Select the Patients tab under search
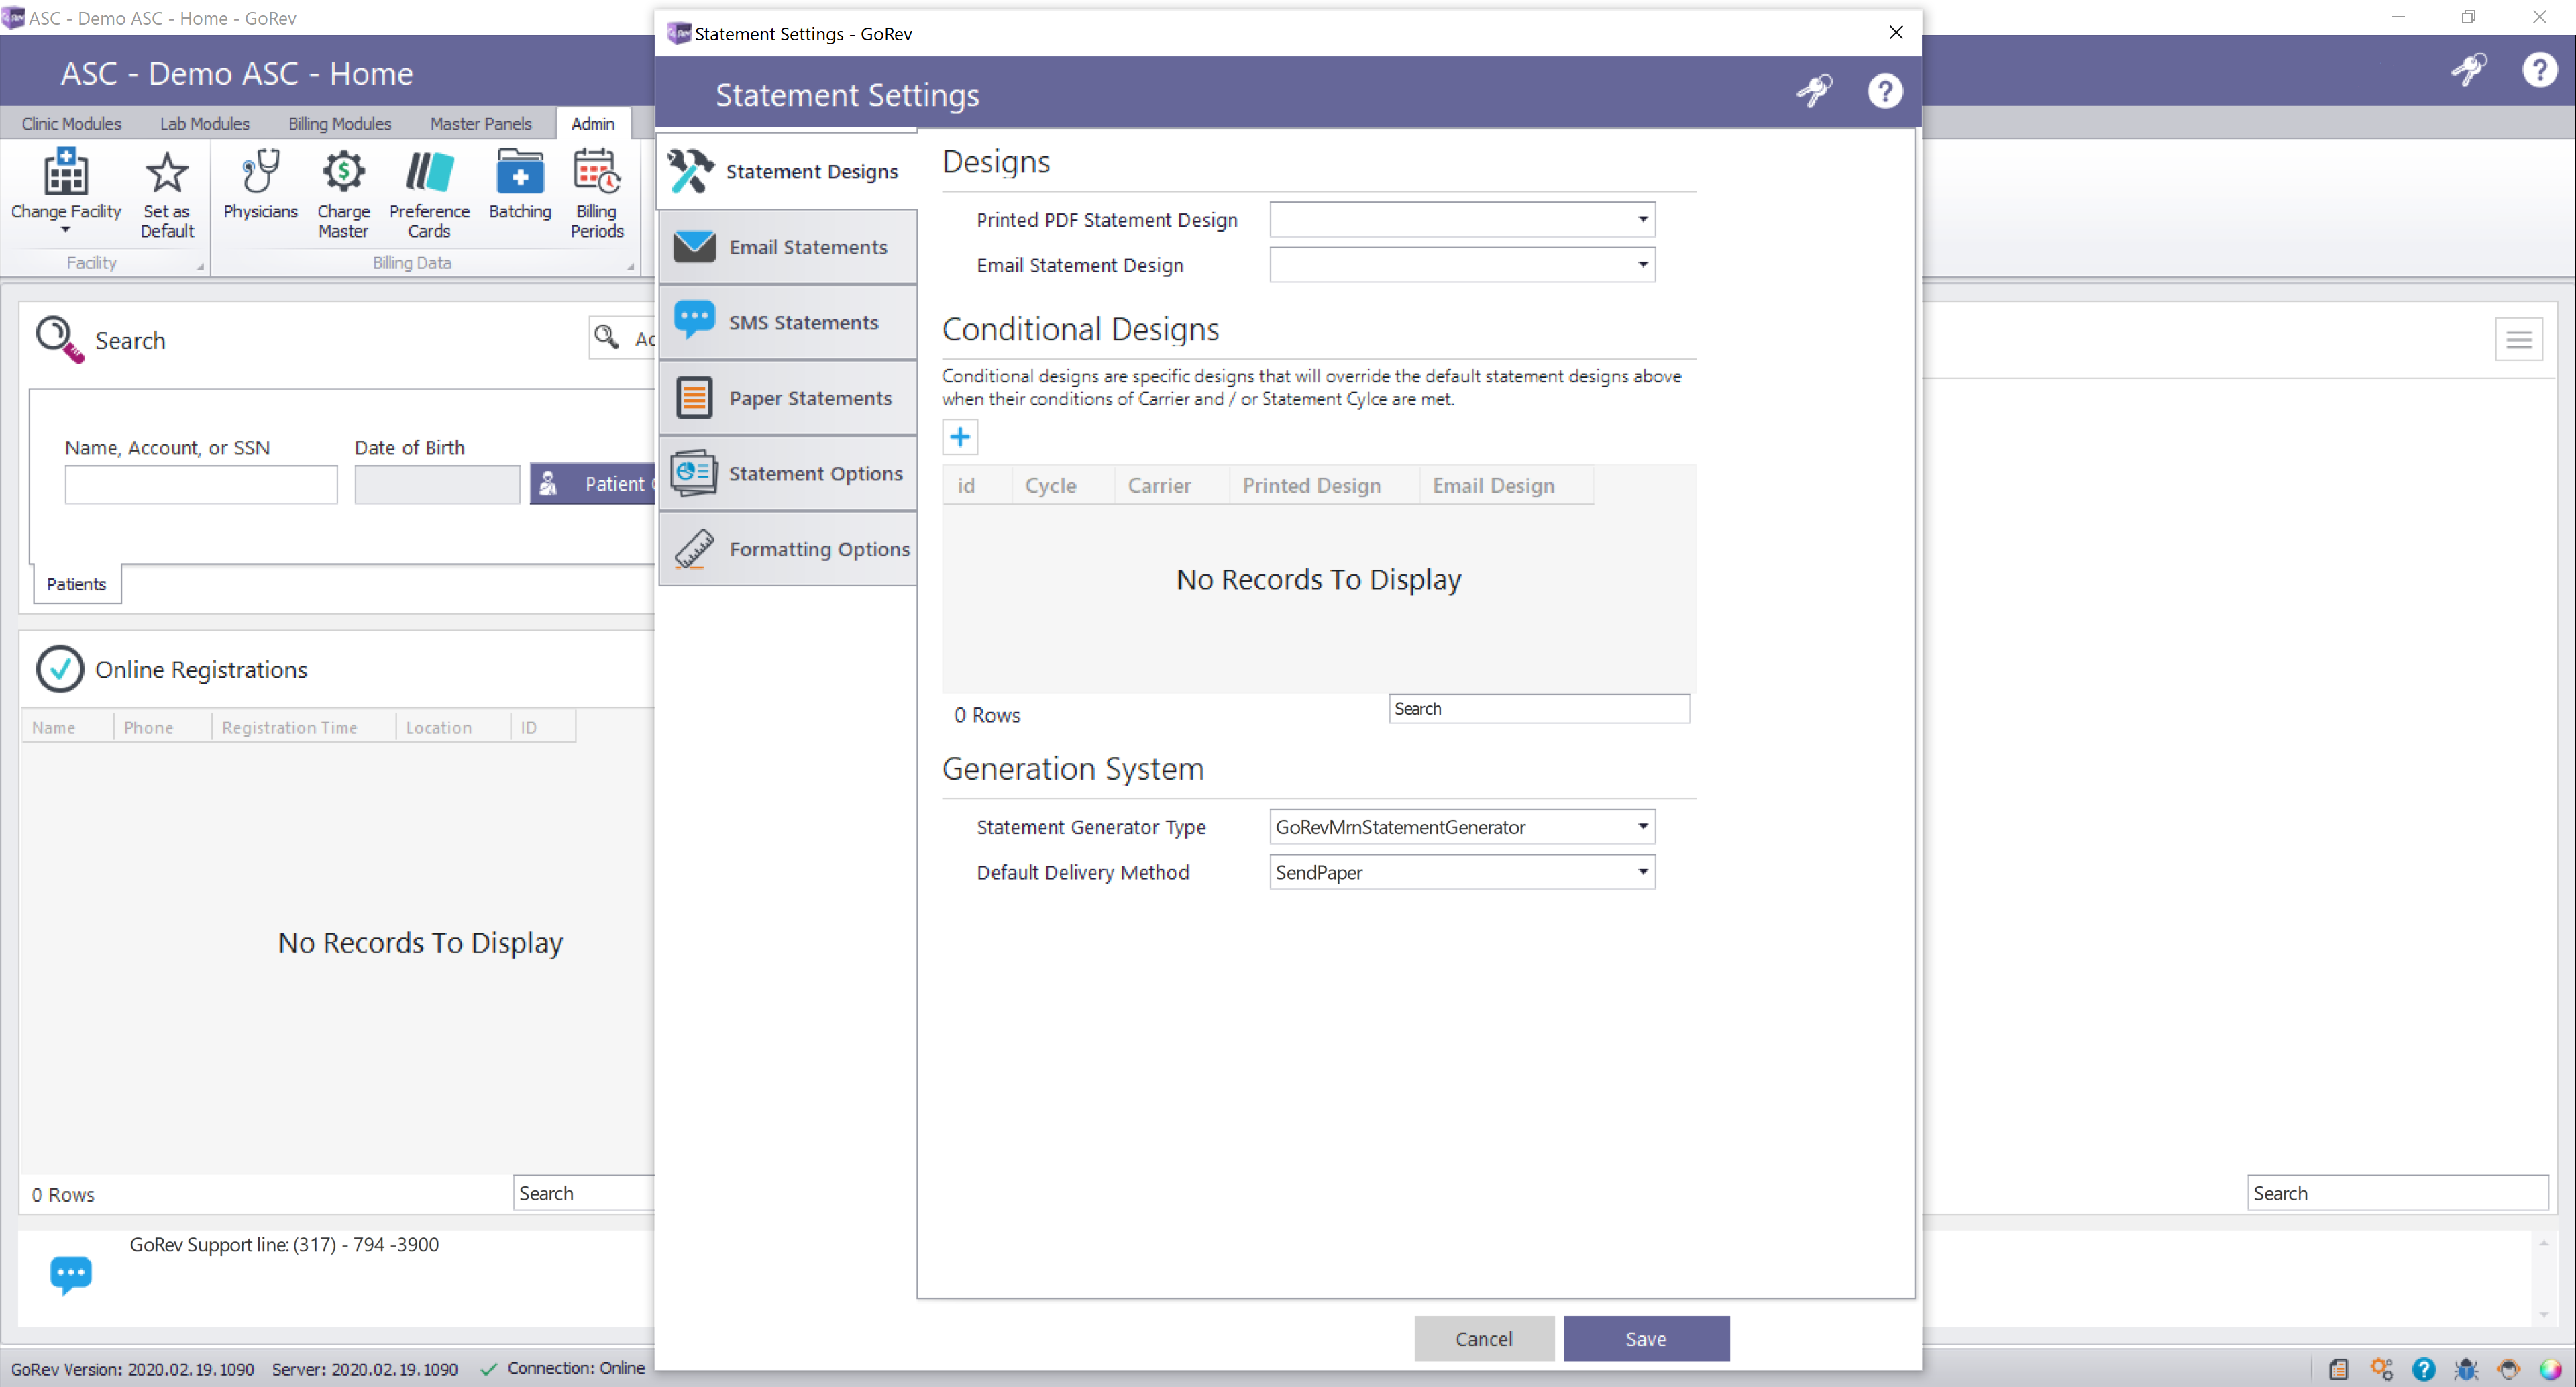Screen dimensions: 2576x1387 point(77,584)
